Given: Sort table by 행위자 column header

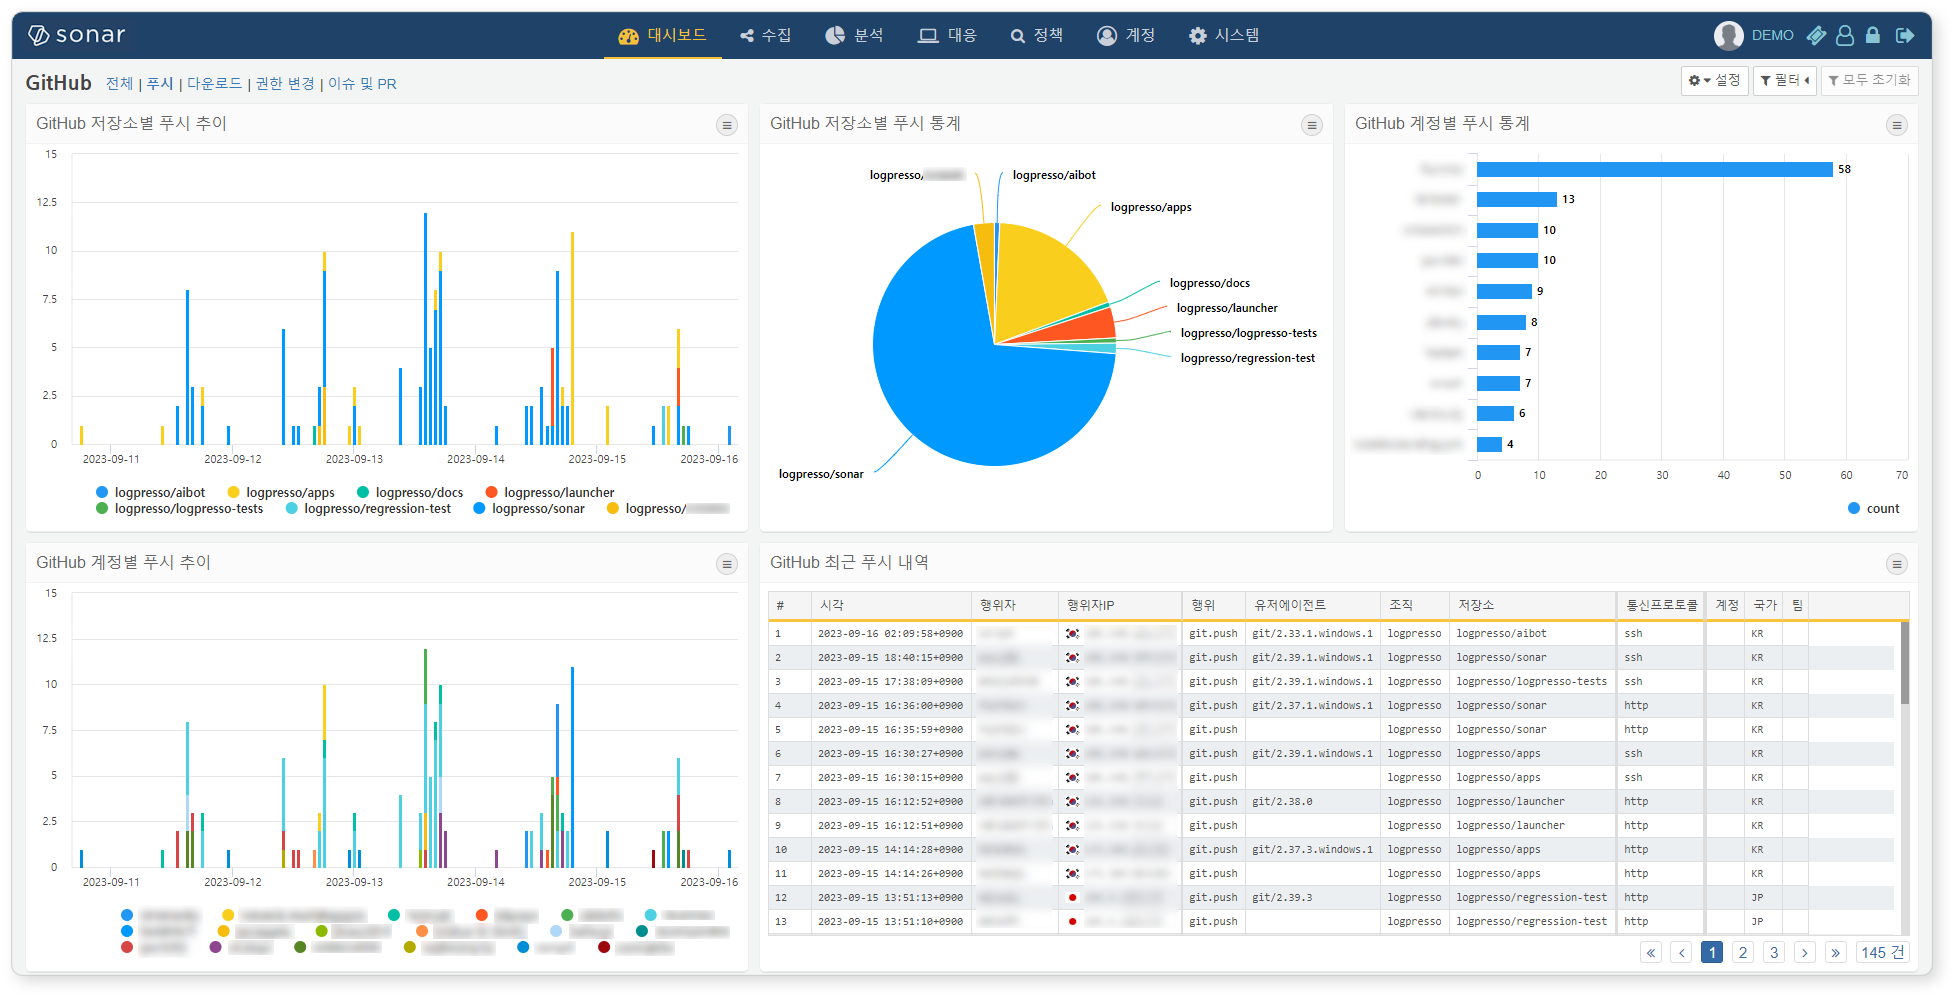Looking at the screenshot, I should coord(1014,605).
